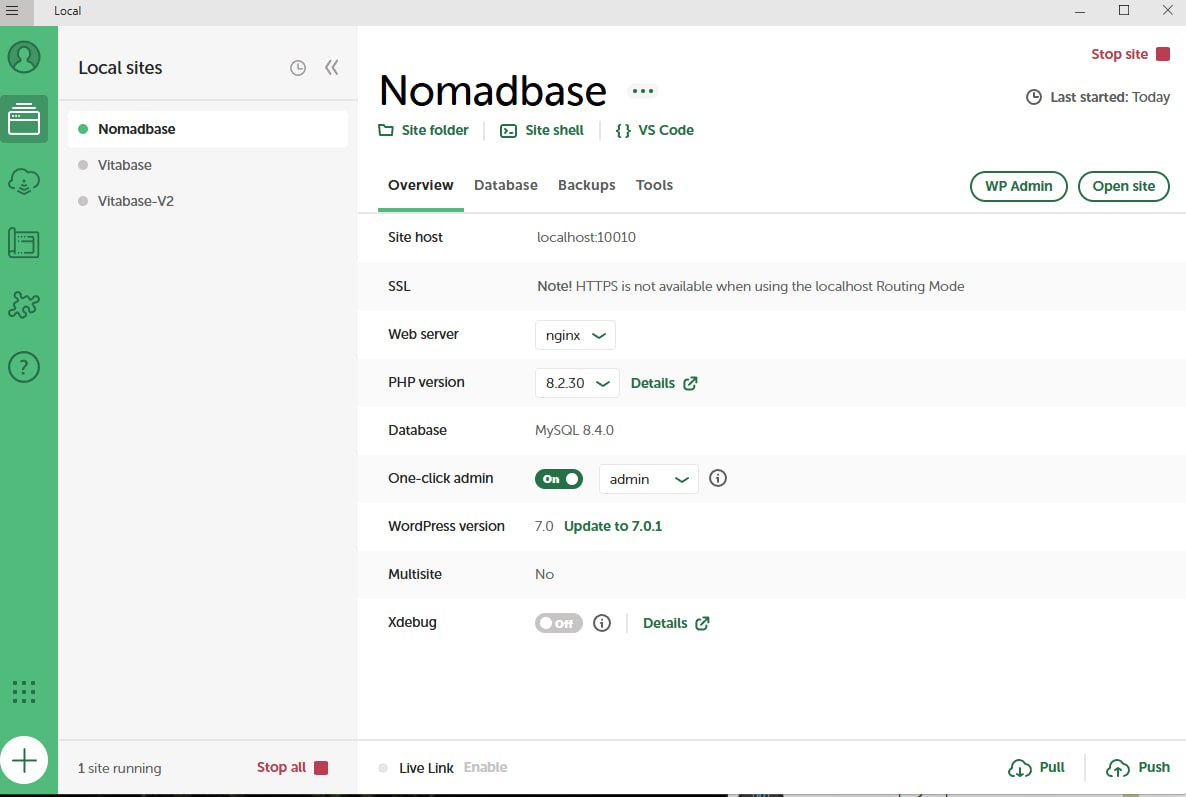
Task: Select the Vitabase-V2 site in list
Action: click(136, 201)
